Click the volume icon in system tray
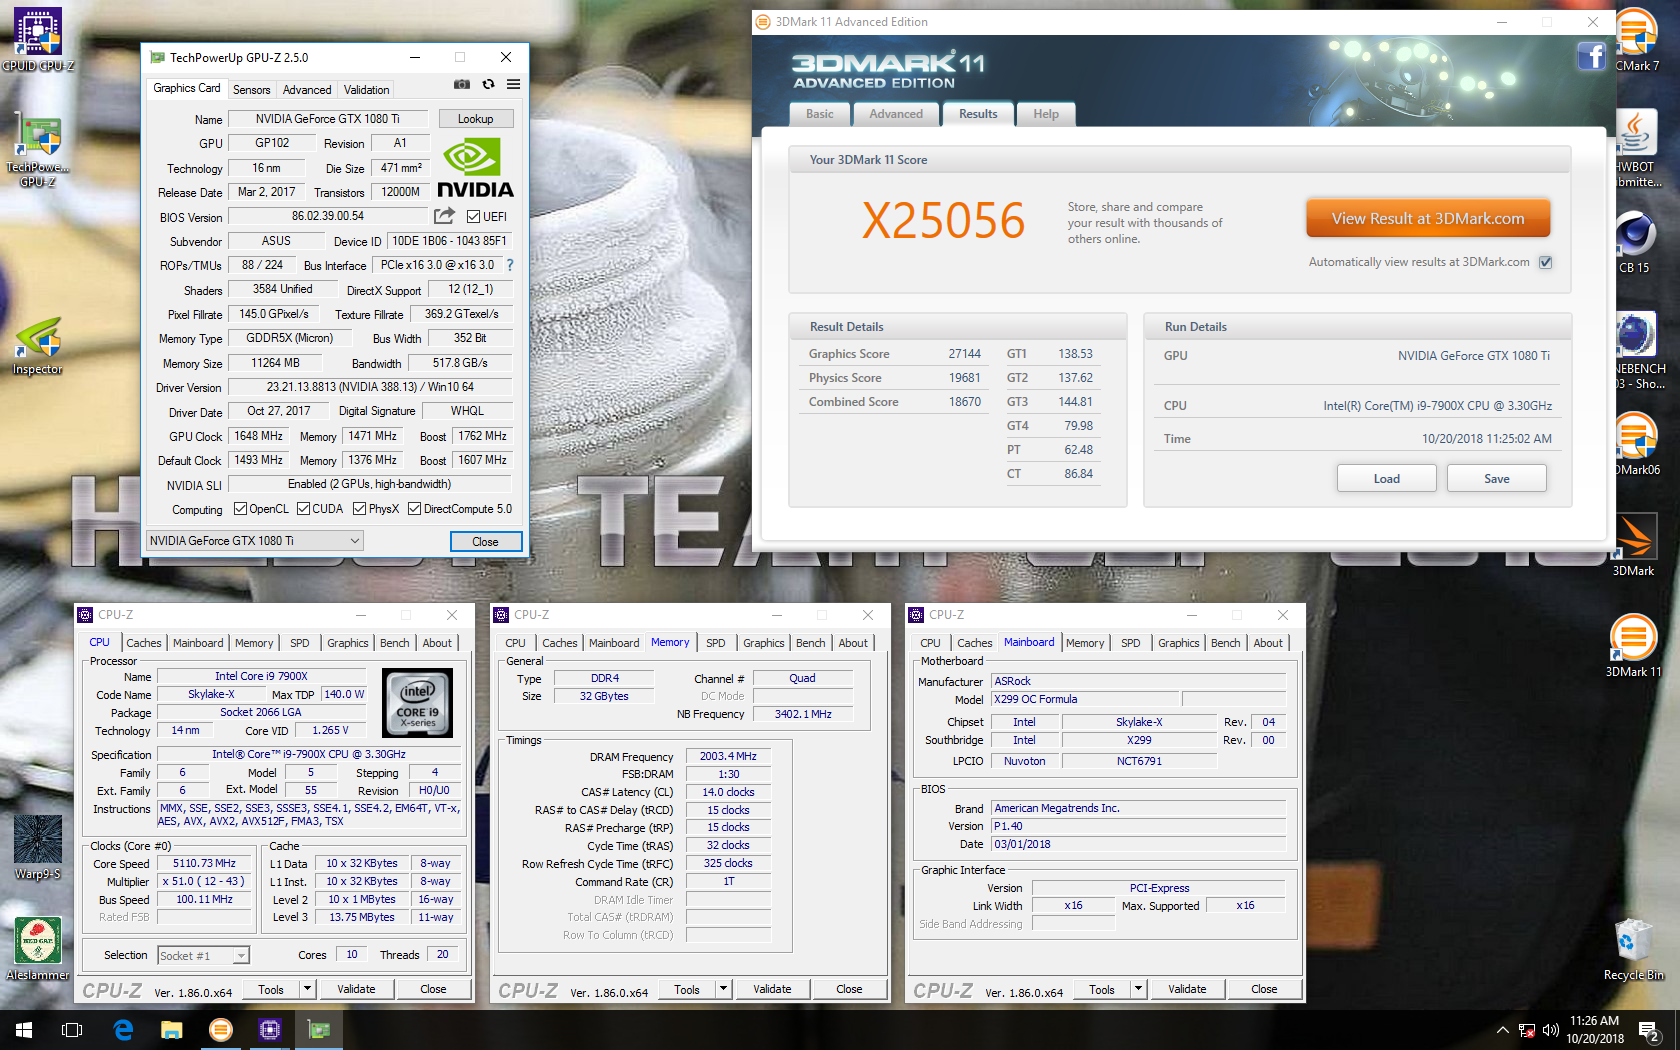 (1551, 1030)
